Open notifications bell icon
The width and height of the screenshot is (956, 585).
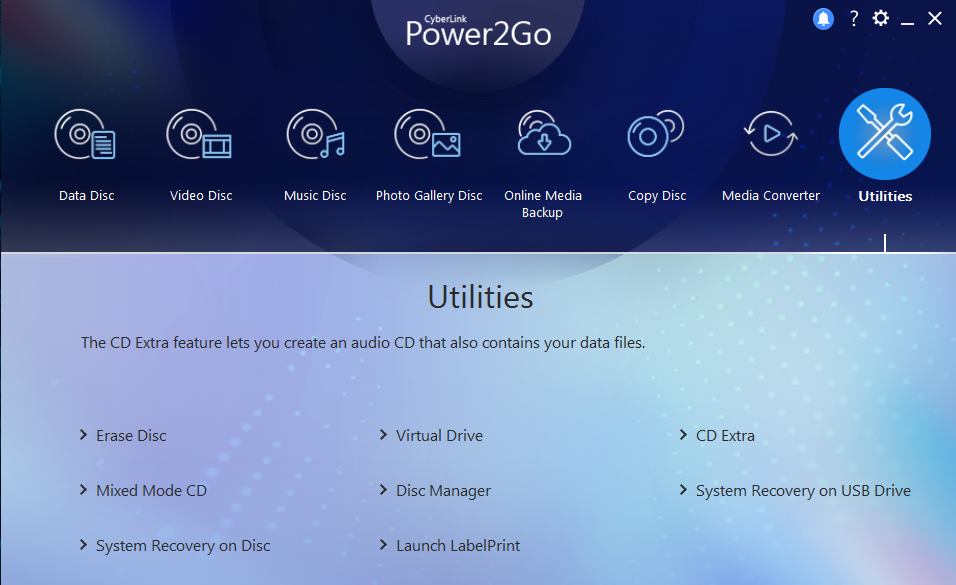[x=823, y=19]
